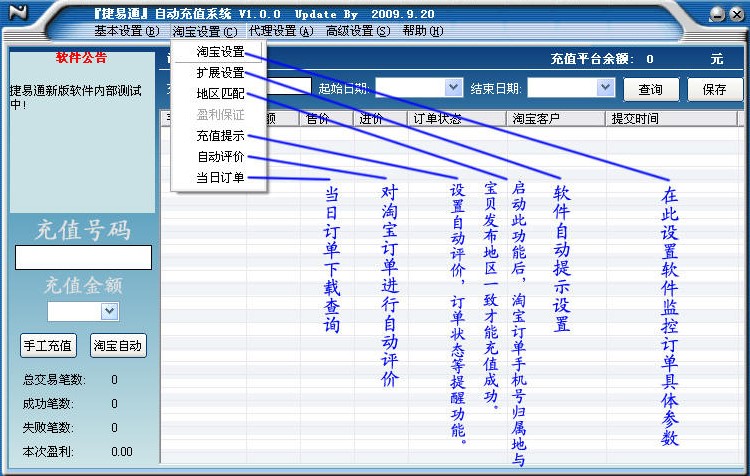Expand the 充值金额 dropdown
Screen dimensions: 750x476
(x=110, y=311)
